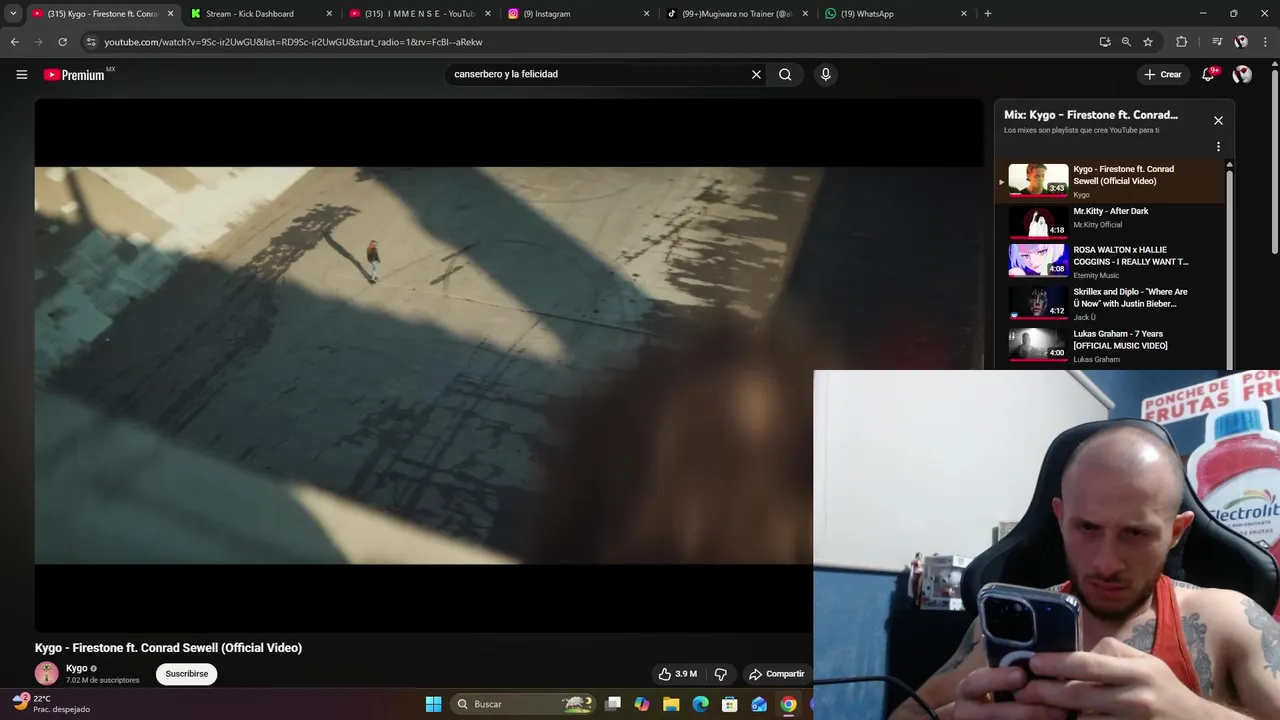This screenshot has height=720, width=1280.
Task: Open Chrome three-dot menu
Action: coord(1266,42)
